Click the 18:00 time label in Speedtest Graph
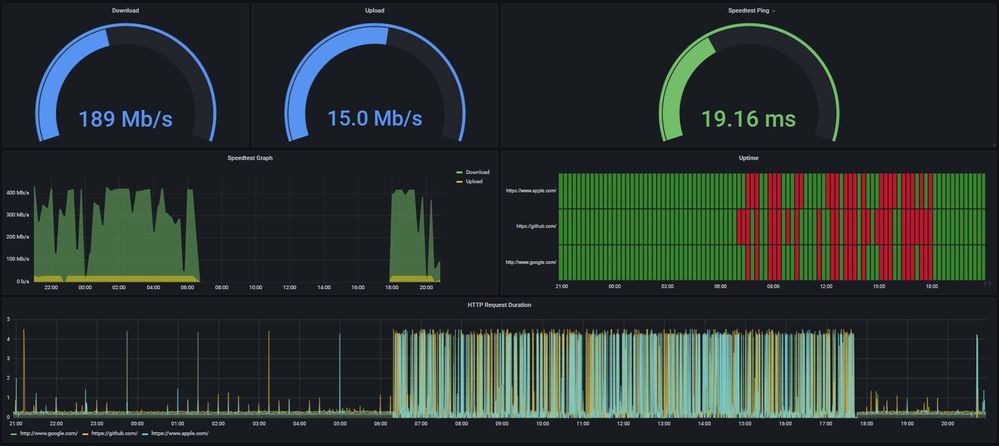The image size is (999, 446). click(x=392, y=288)
